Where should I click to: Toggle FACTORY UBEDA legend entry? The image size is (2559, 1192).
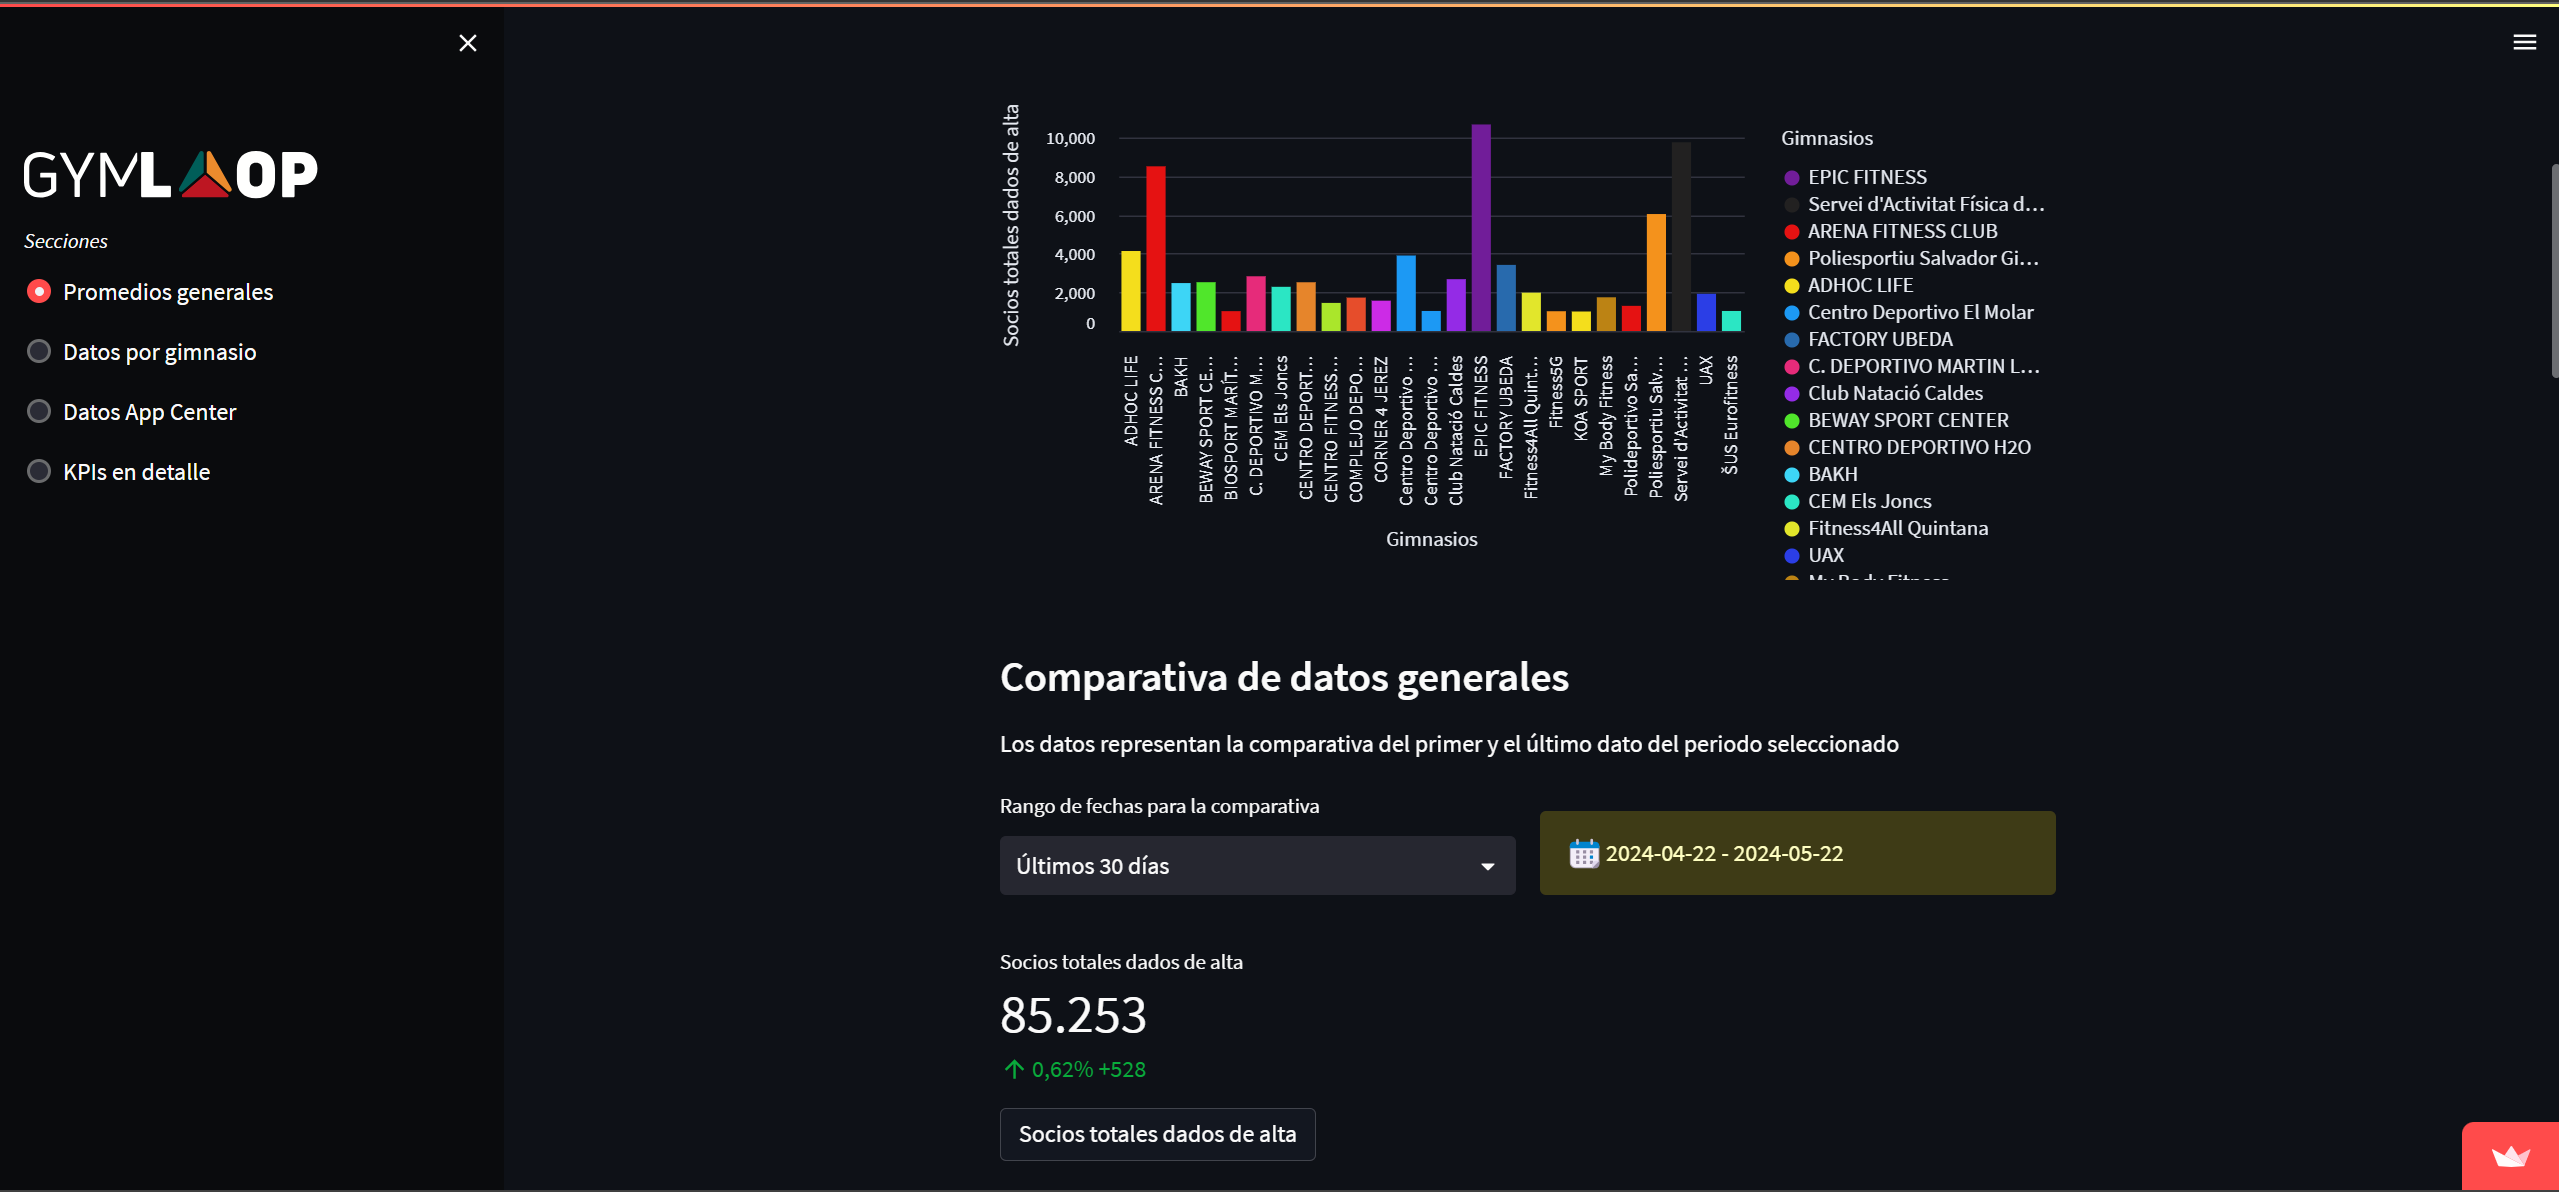[1869, 339]
